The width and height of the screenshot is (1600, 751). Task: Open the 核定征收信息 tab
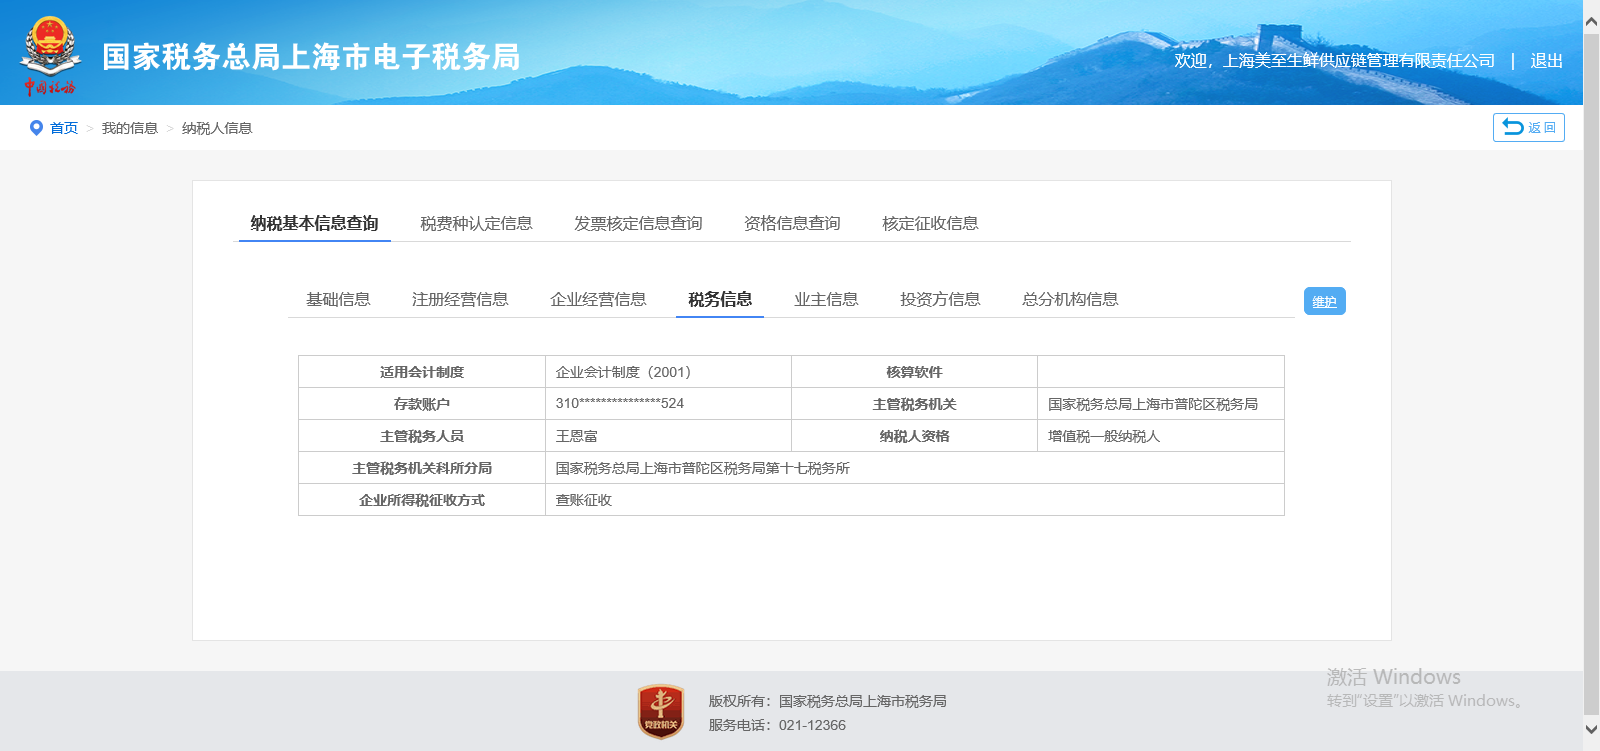coord(930,223)
